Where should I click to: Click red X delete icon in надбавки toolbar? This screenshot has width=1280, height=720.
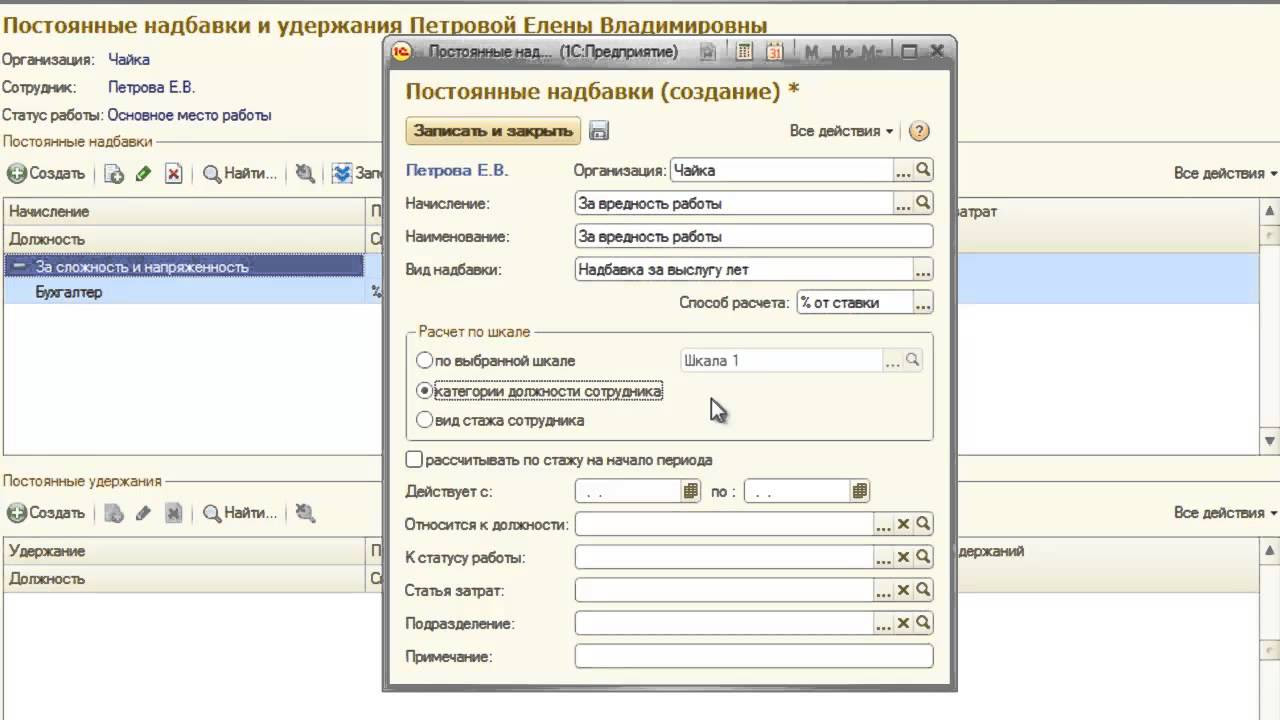coord(173,174)
